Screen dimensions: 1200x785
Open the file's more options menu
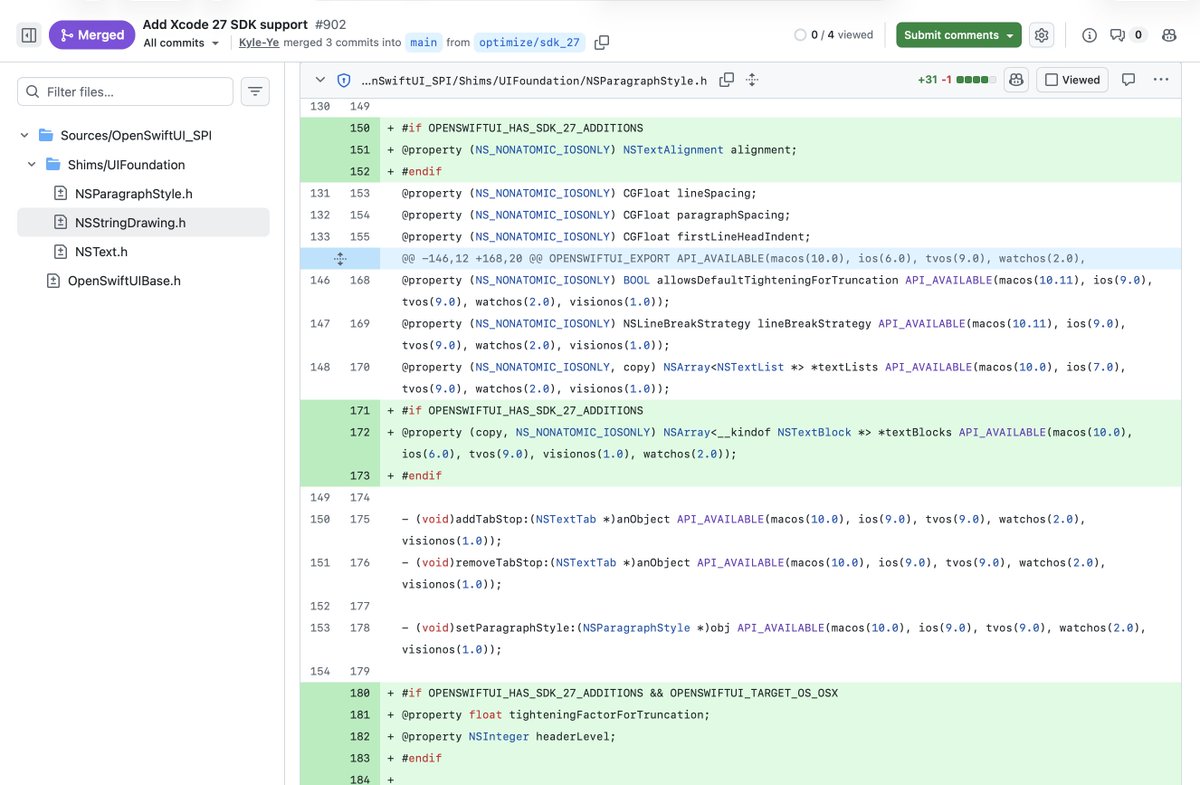coord(1161,80)
